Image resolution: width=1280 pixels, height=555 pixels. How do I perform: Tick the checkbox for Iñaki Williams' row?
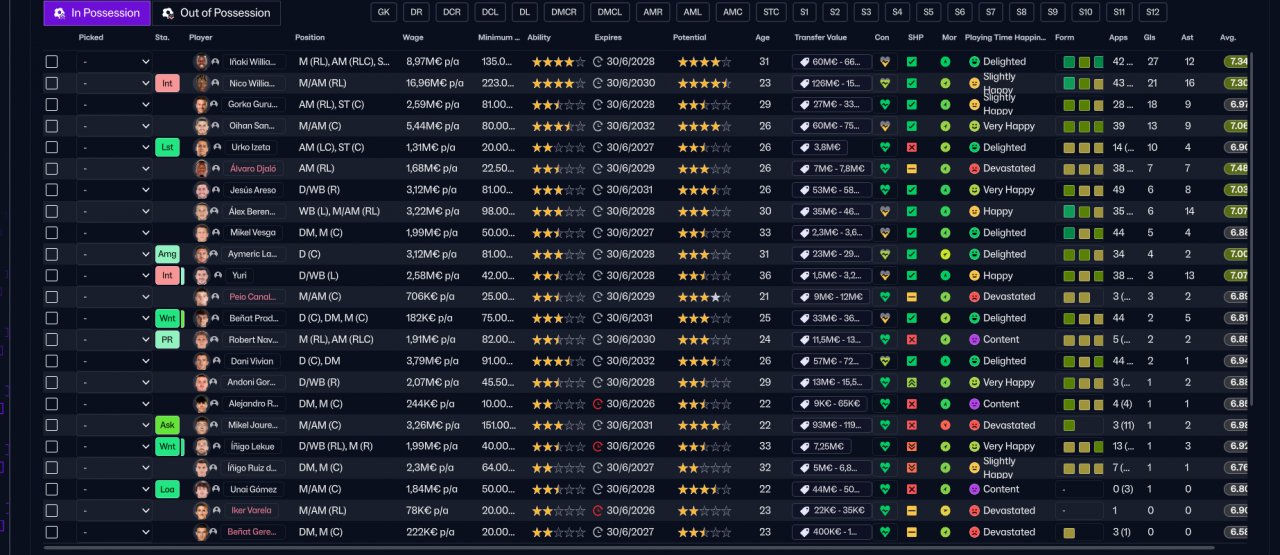click(52, 62)
